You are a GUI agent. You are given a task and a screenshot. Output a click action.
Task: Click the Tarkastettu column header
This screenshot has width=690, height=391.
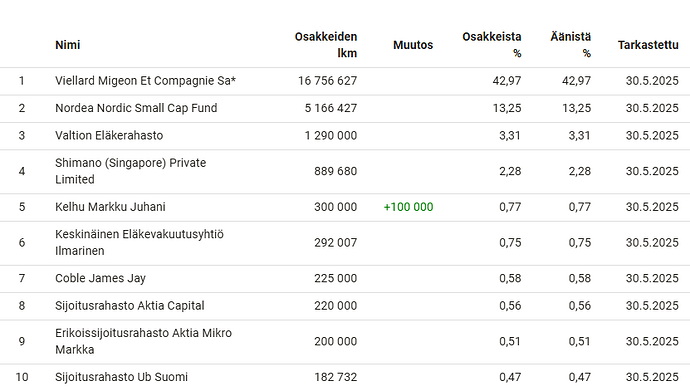pyautogui.click(x=648, y=45)
